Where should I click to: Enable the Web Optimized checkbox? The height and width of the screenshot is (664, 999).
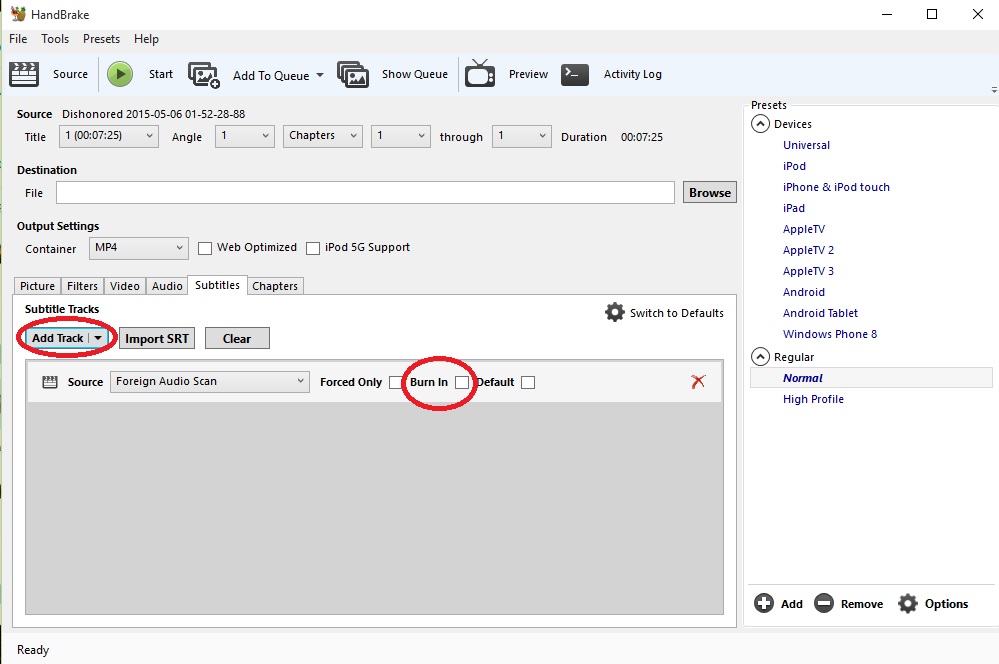coord(205,249)
